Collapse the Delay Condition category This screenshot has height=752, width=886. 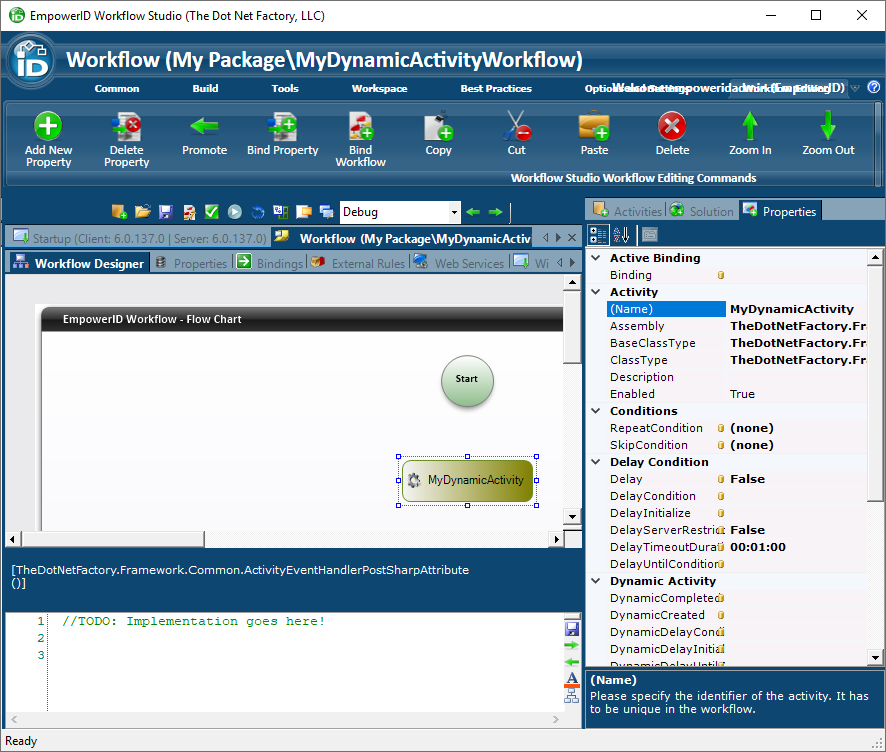597,462
